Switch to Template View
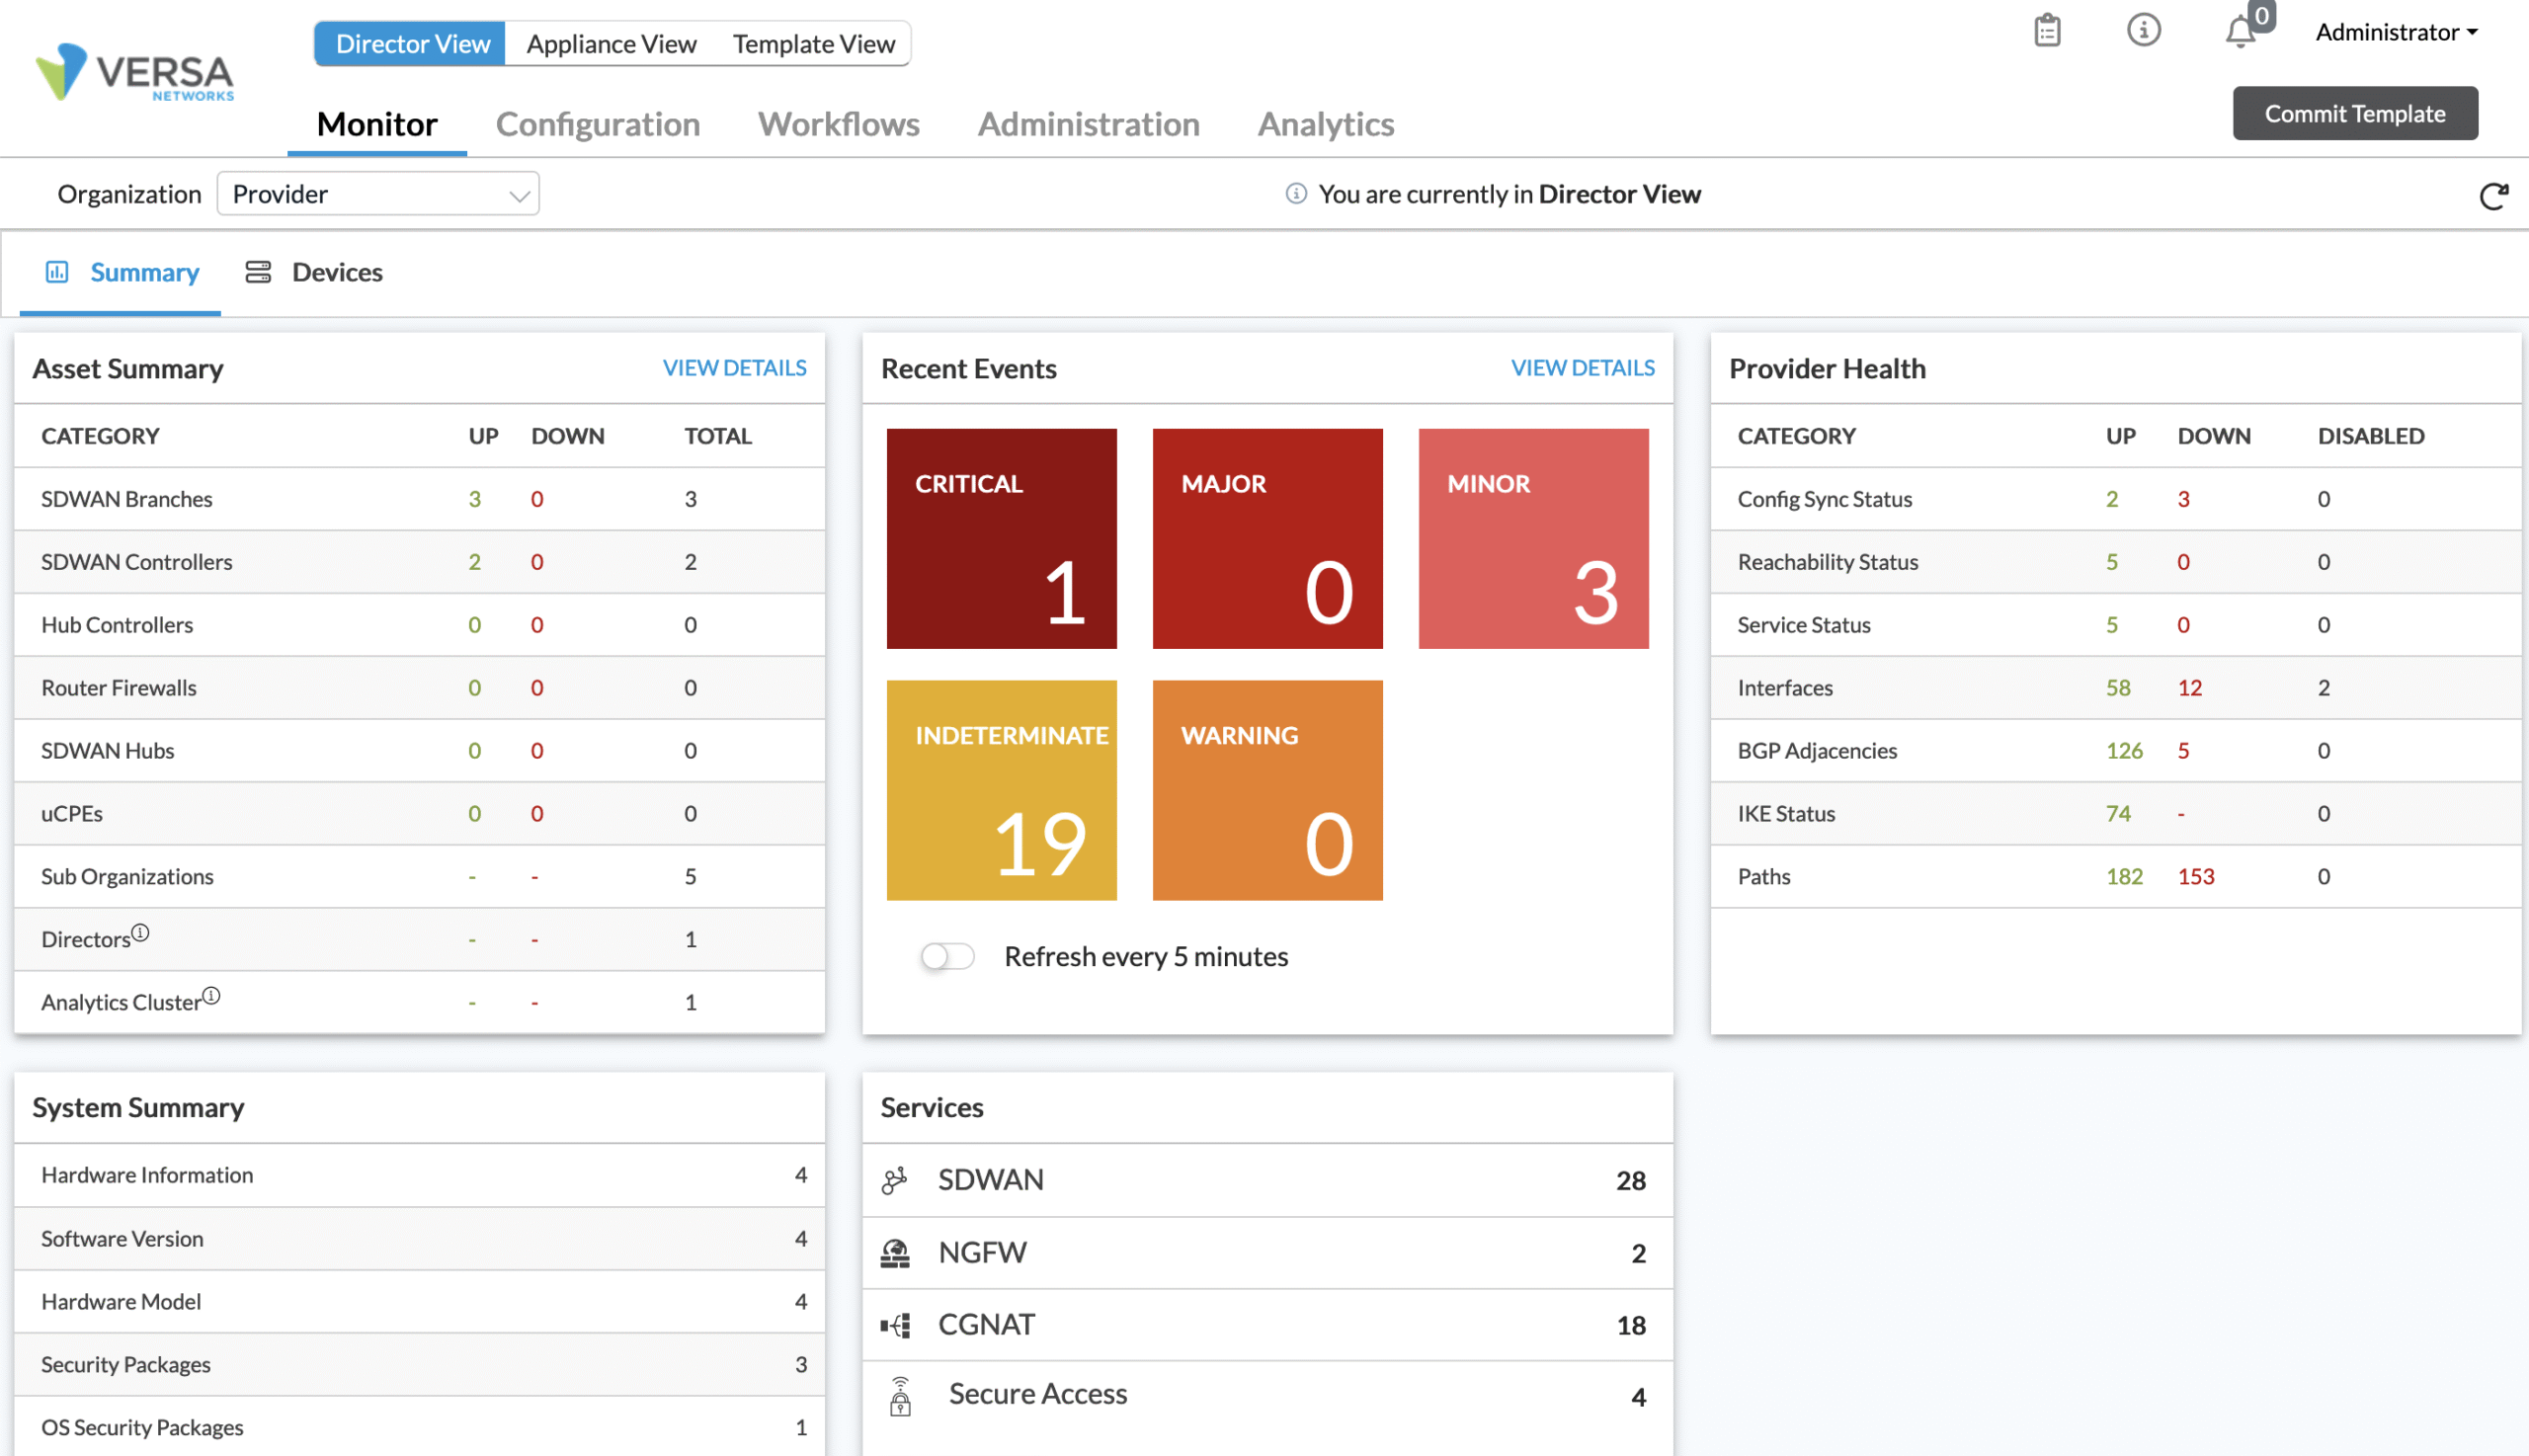The height and width of the screenshot is (1456, 2529). [x=813, y=44]
